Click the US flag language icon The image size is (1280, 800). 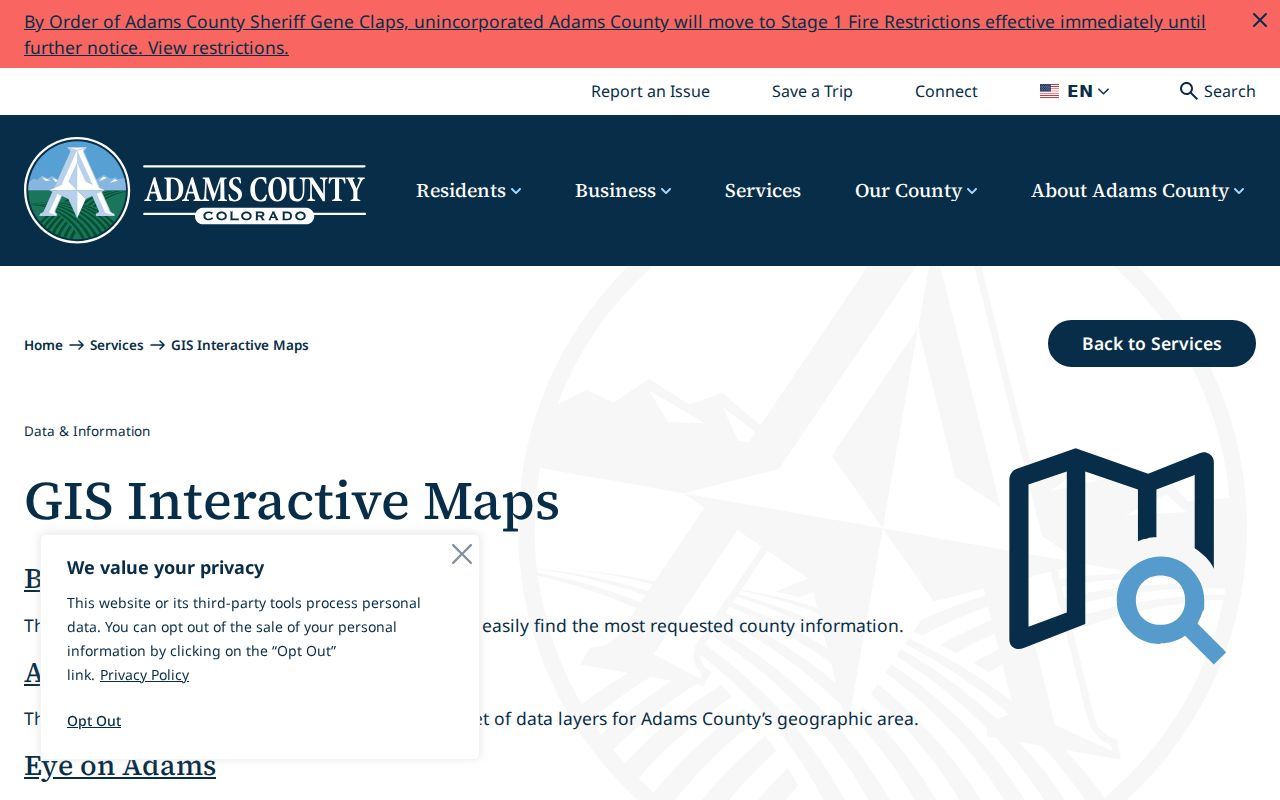(1049, 91)
